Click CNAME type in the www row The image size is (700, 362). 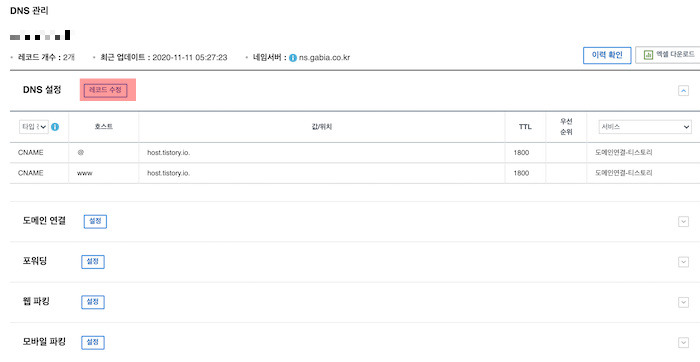[x=31, y=173]
